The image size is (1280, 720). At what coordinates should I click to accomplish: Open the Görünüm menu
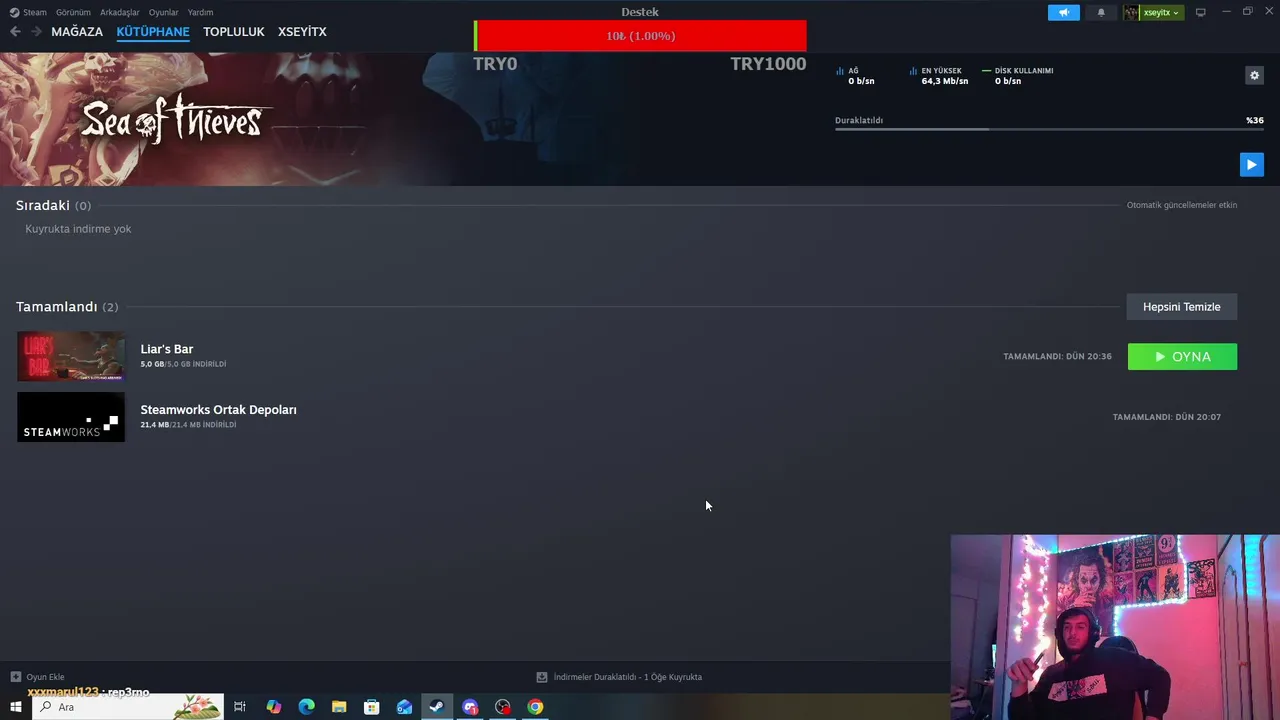click(73, 12)
